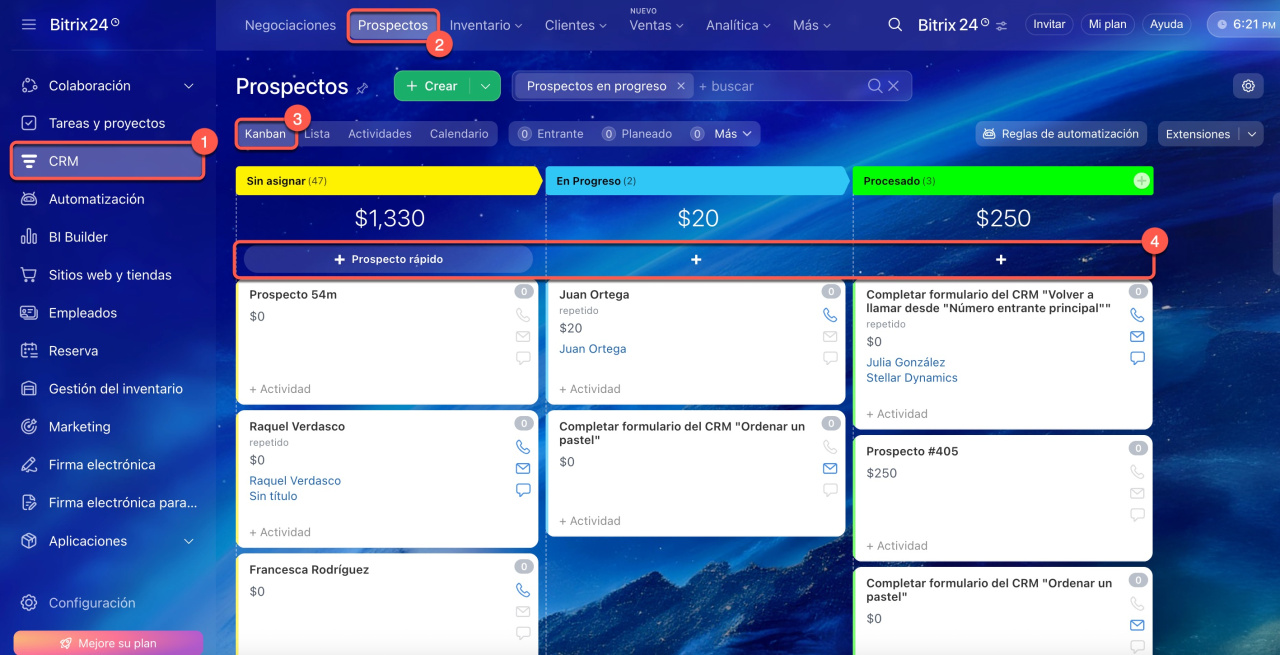1280x655 pixels.
Task: Clear the search filter with X icon
Action: pos(894,86)
